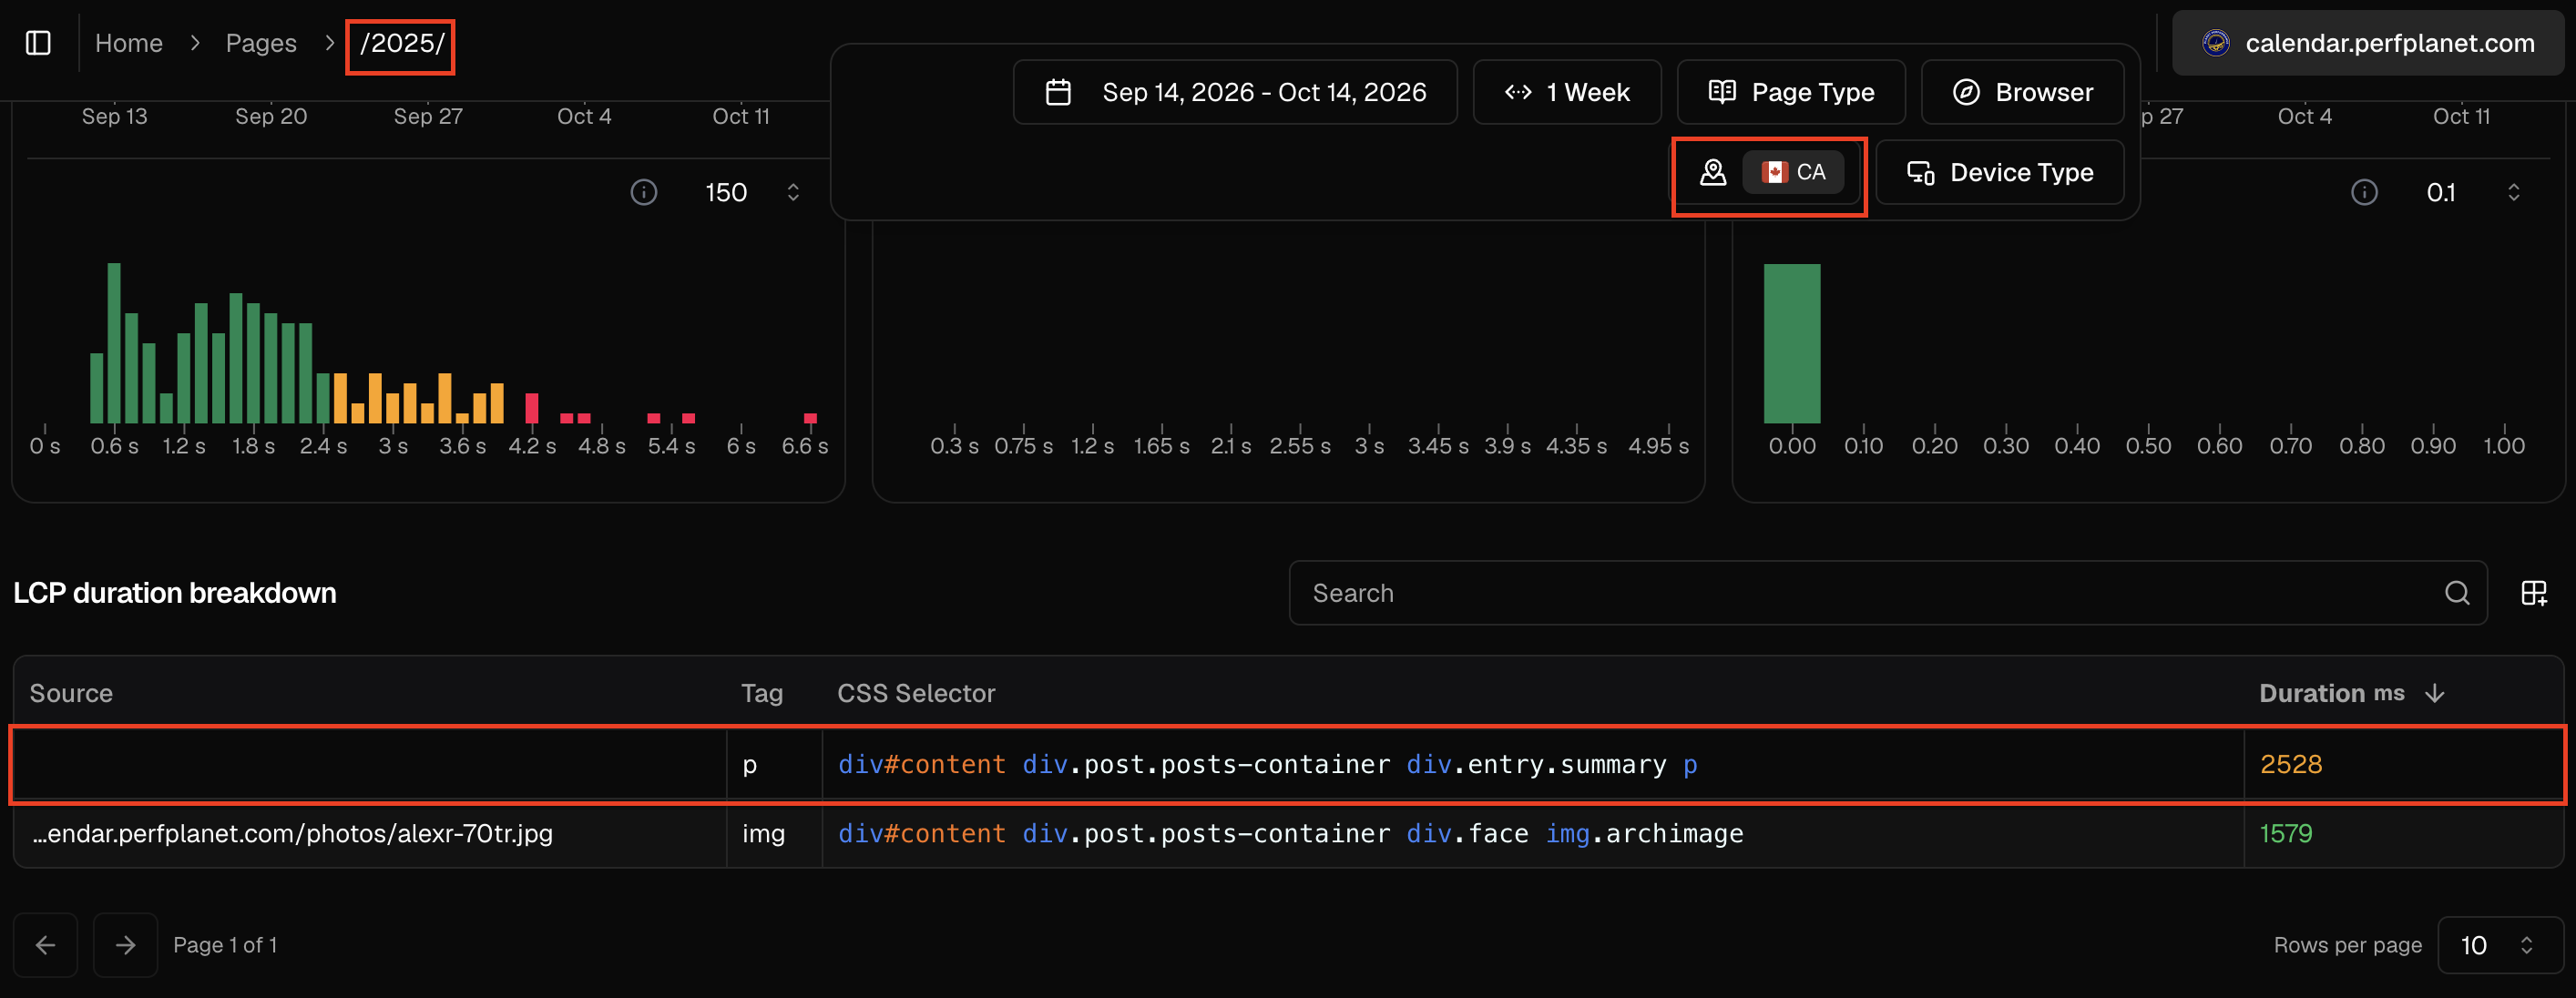Change the Rows per page value 10
2576x998 pixels.
pyautogui.click(x=2500, y=945)
